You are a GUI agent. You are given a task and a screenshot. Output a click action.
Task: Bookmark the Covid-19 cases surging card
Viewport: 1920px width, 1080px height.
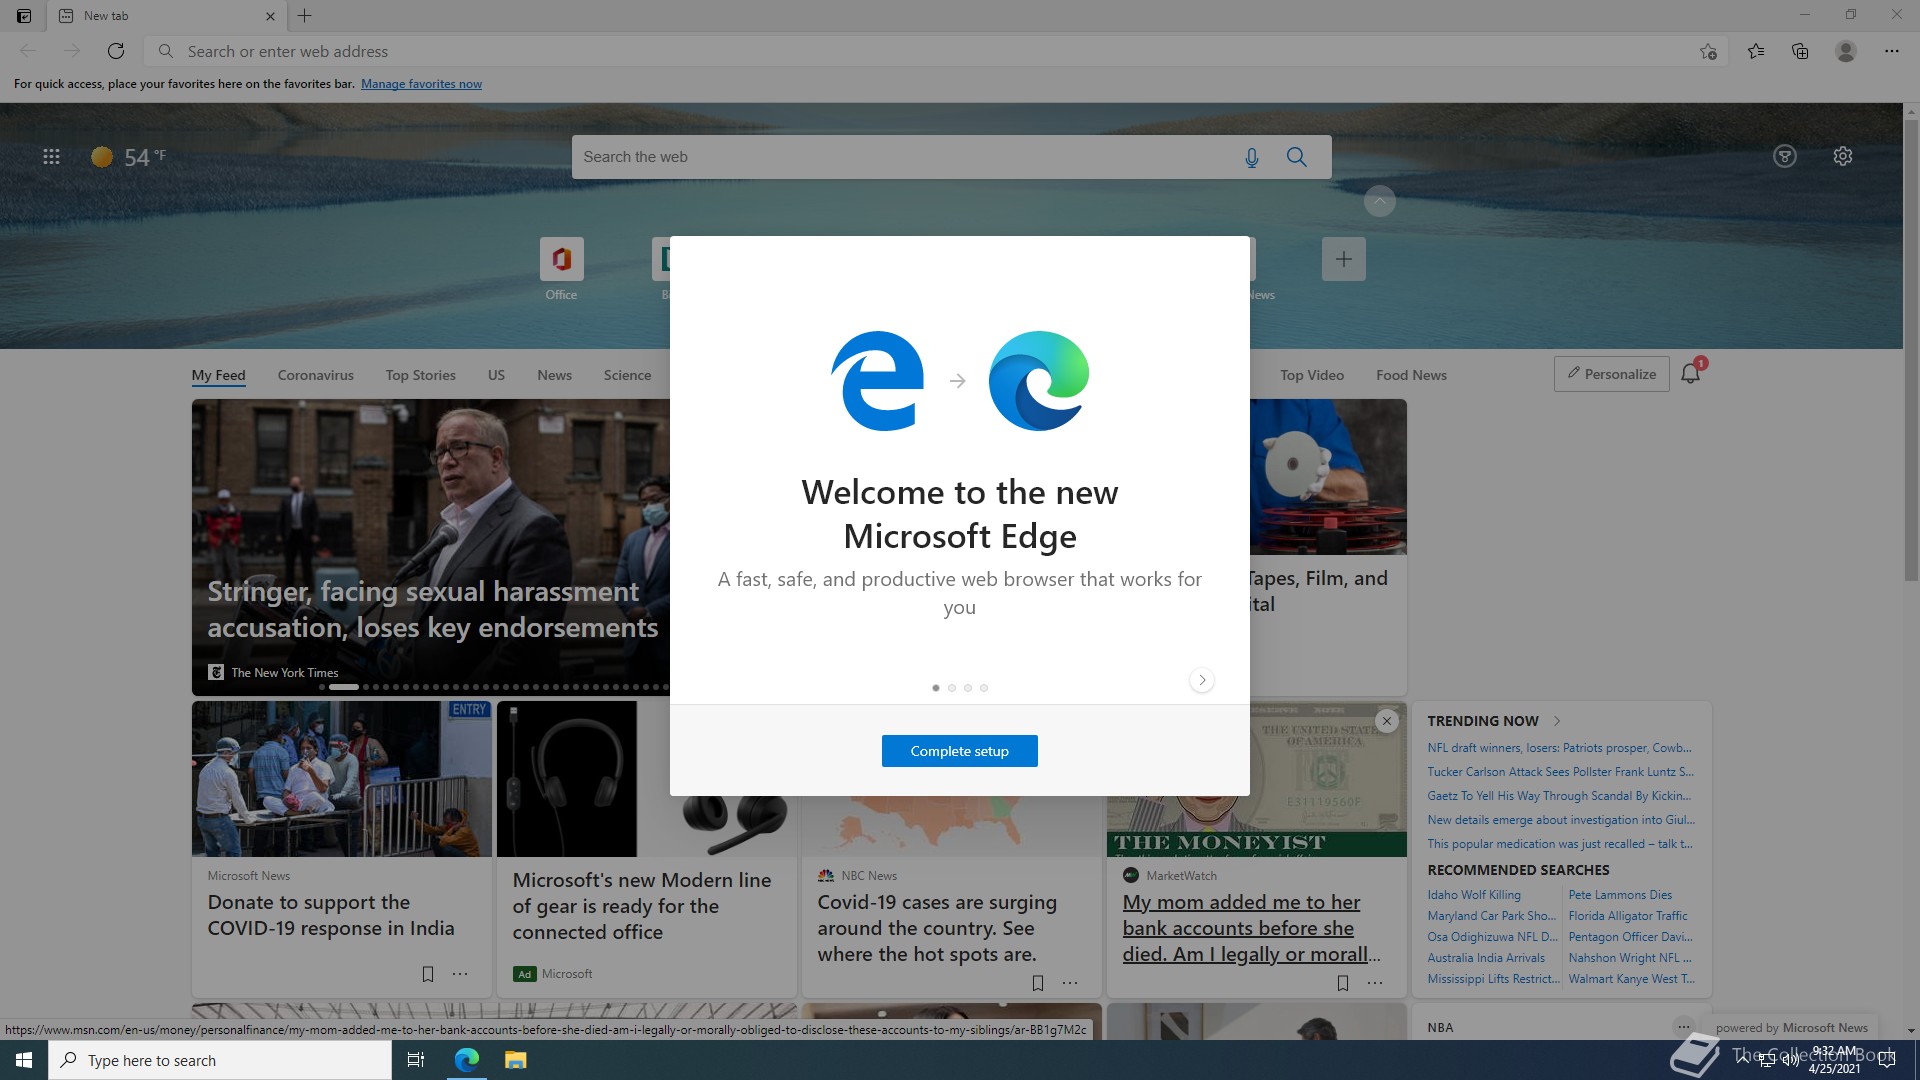point(1038,983)
